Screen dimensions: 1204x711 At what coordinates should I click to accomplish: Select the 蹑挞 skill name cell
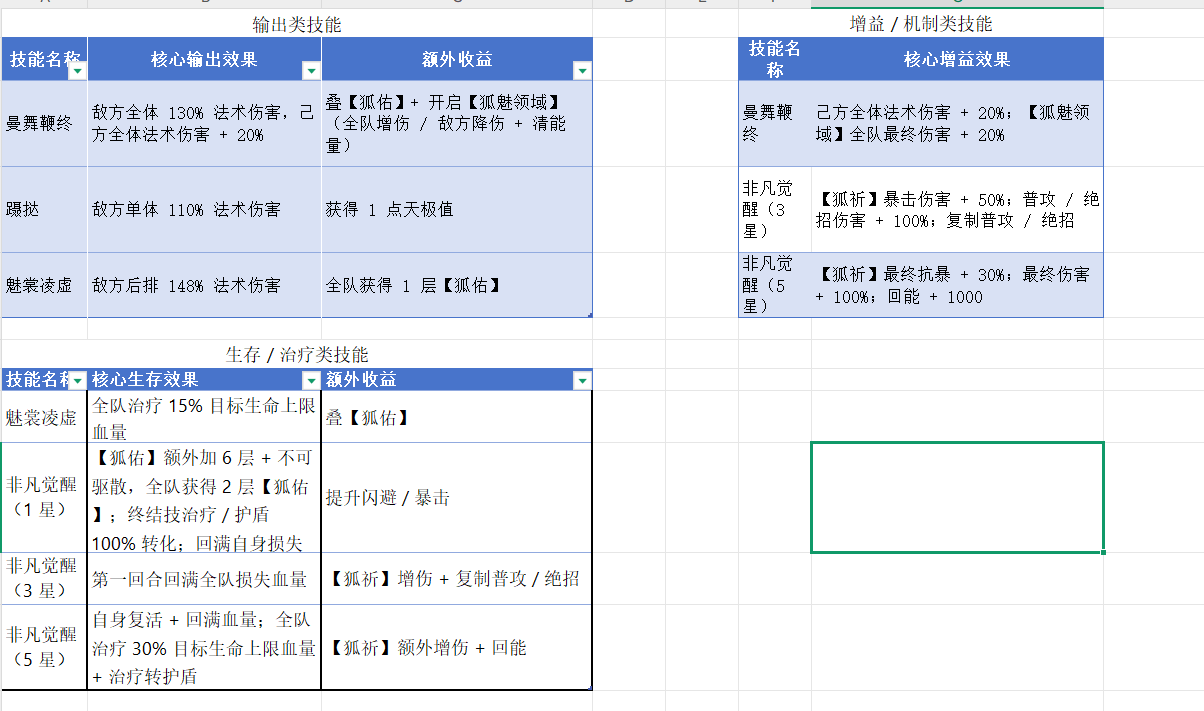coord(45,210)
